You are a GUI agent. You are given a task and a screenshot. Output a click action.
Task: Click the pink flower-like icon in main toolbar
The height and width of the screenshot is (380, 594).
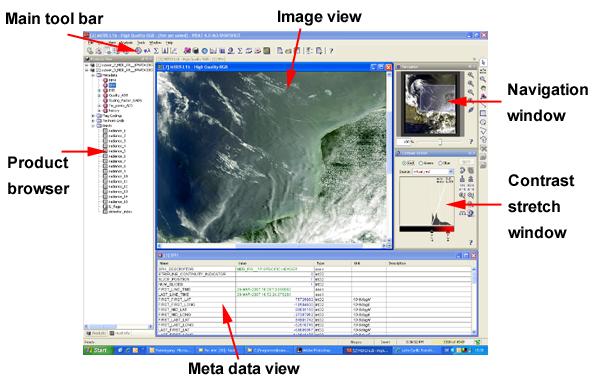tap(187, 50)
